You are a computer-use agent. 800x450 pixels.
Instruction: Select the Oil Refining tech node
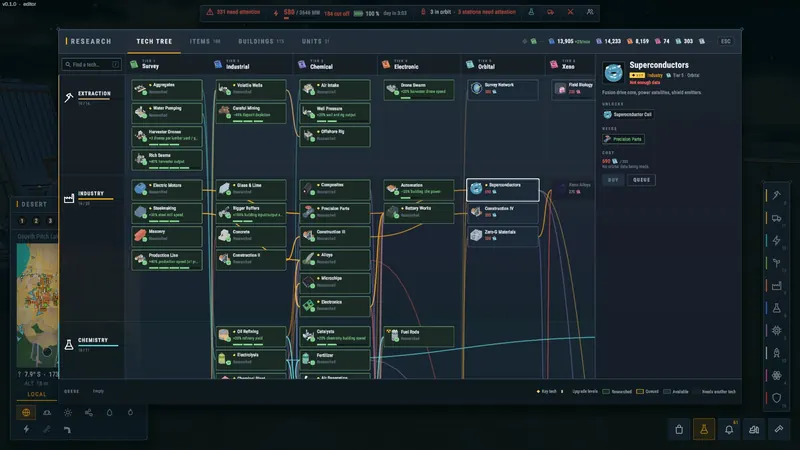click(251, 336)
